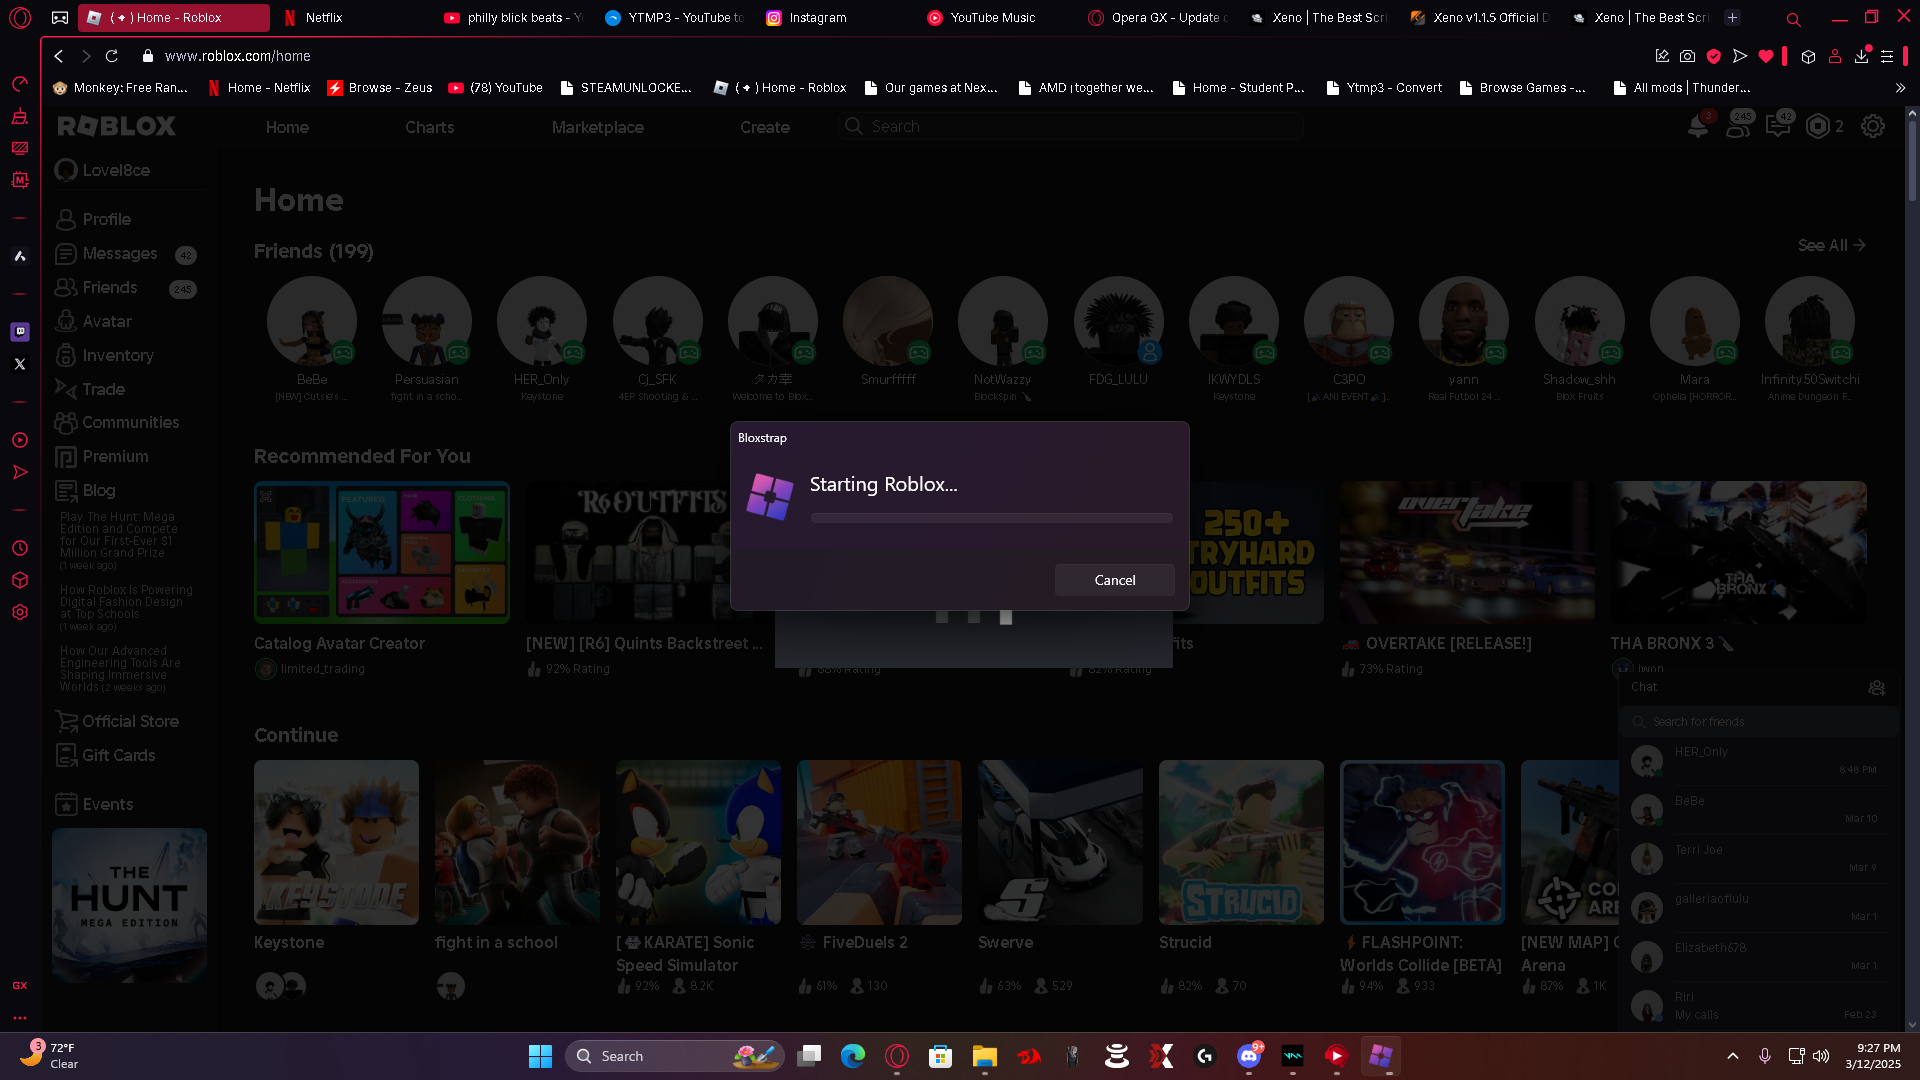
Task: Open the Easy Setup menu icon
Action: (1887, 56)
